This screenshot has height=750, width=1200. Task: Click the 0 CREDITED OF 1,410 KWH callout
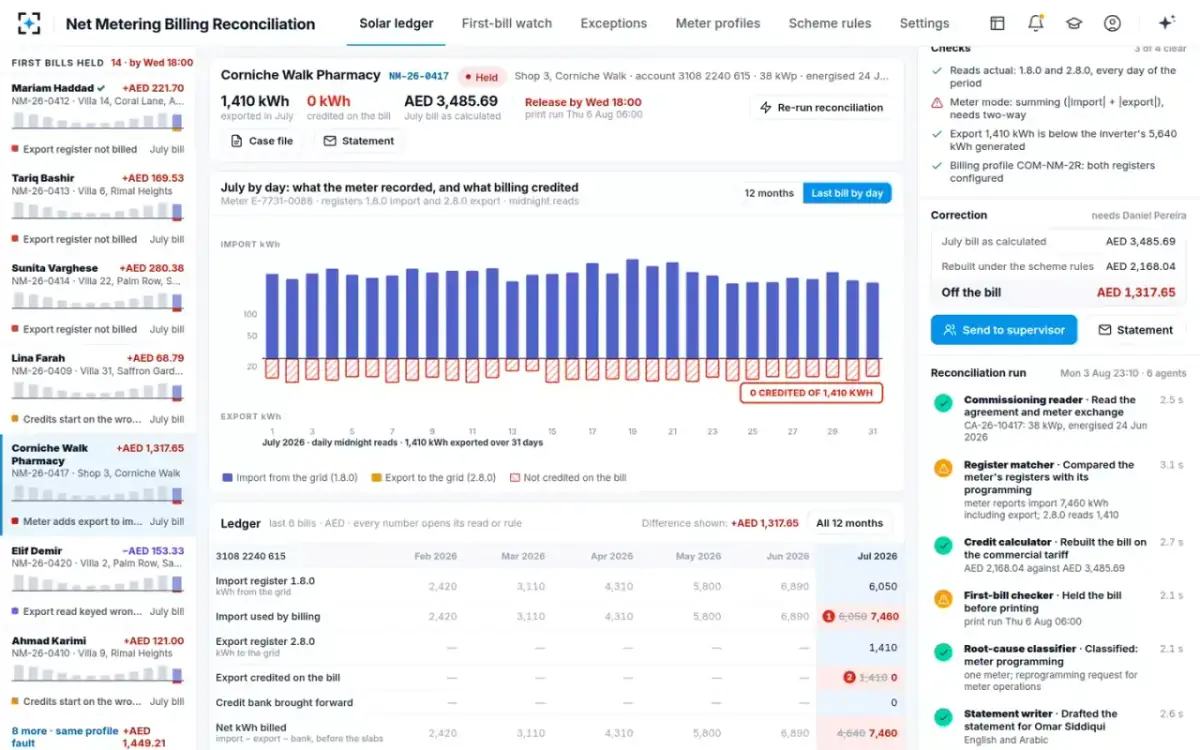811,393
